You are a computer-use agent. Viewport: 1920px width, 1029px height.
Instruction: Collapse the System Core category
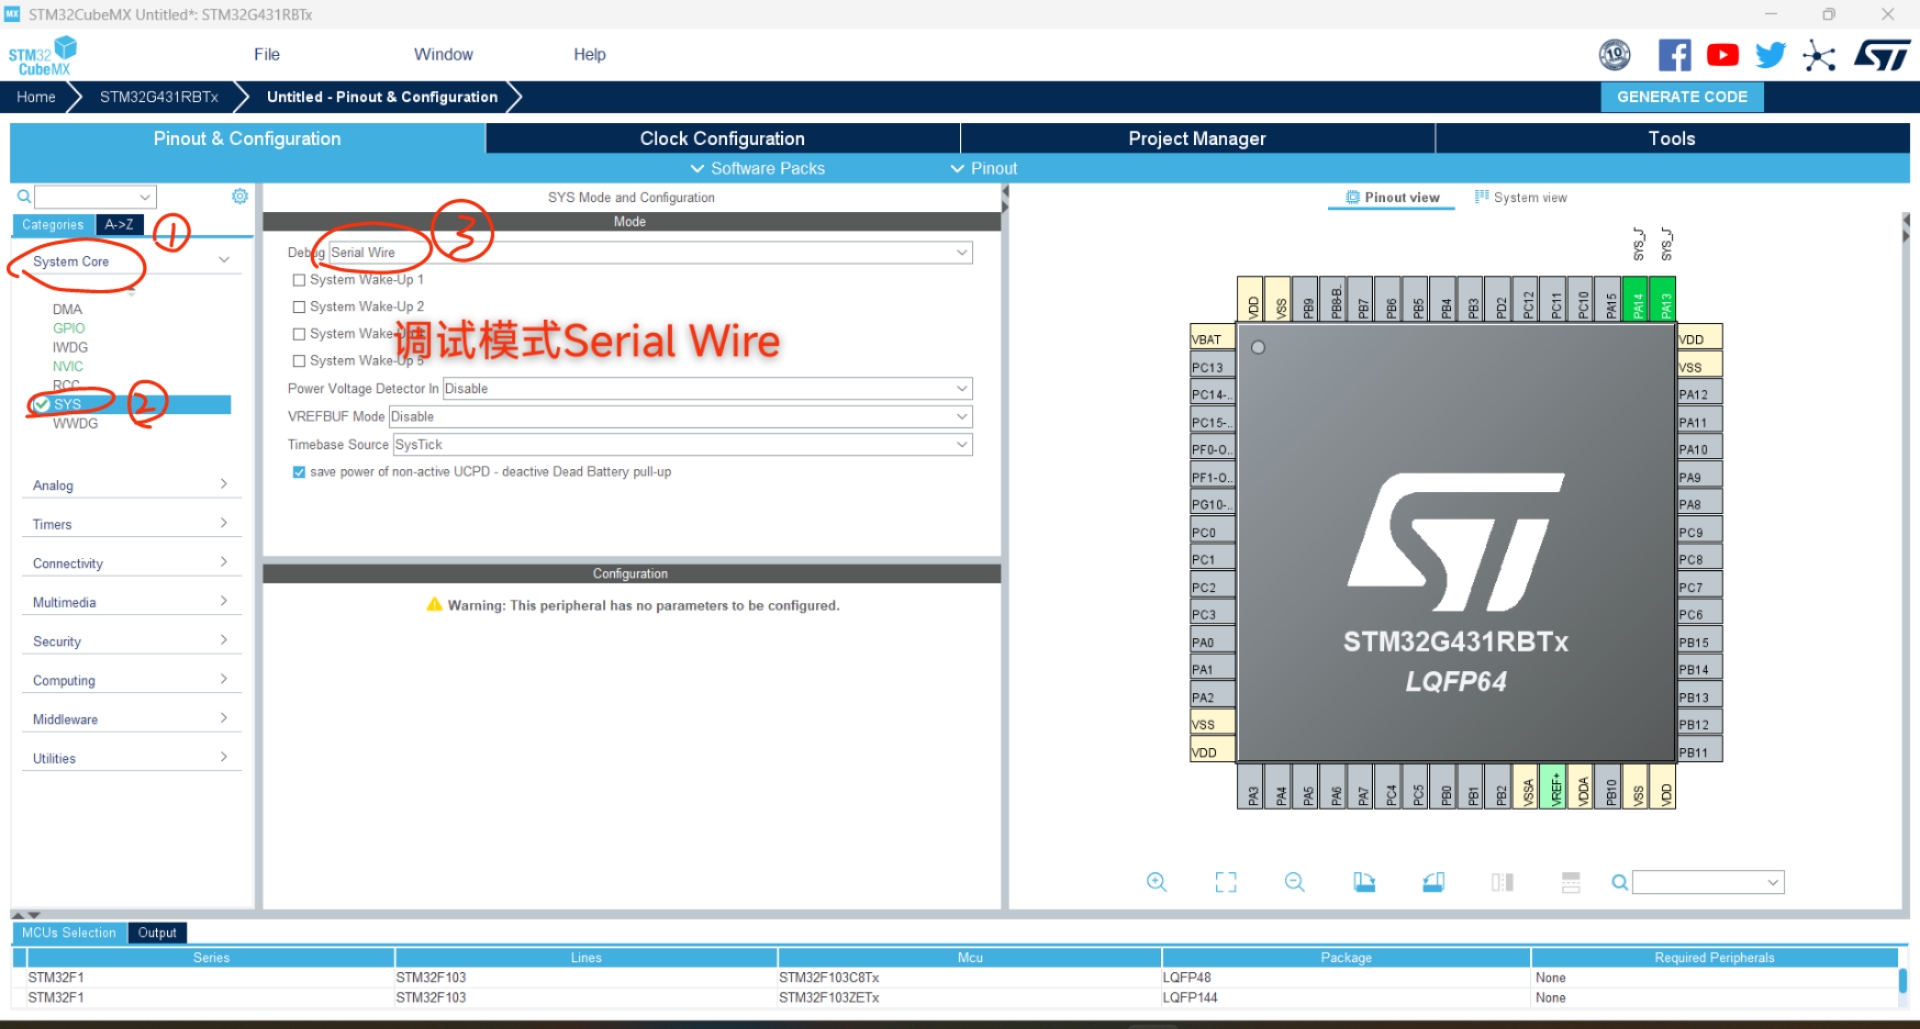(224, 259)
